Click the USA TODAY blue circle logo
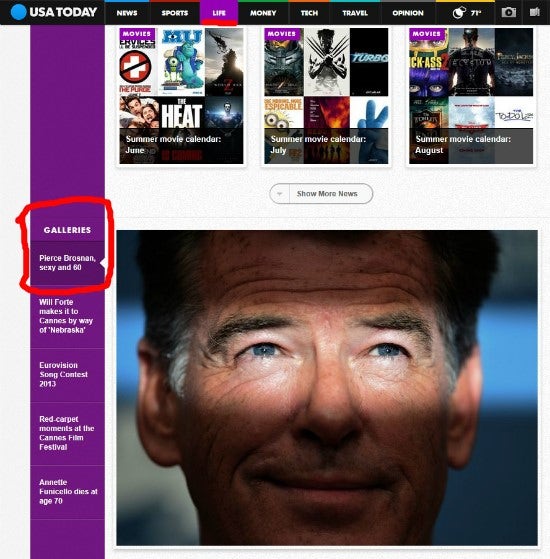The height and width of the screenshot is (559, 550). 18,12
